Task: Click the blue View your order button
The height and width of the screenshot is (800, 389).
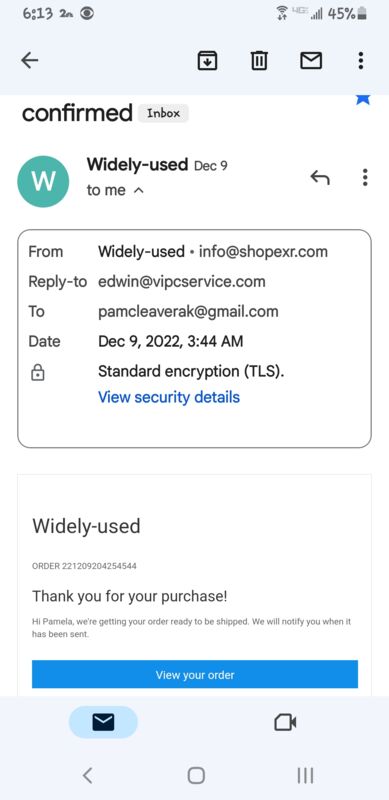Action: coord(195,674)
